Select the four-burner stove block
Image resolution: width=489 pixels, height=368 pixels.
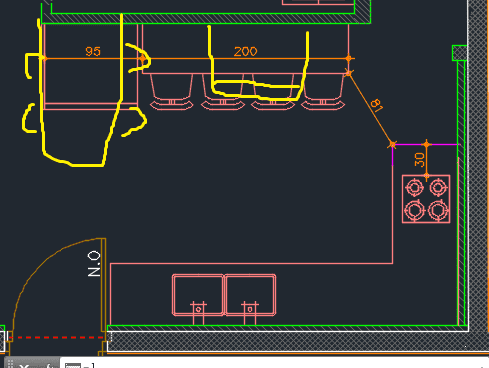click(x=426, y=199)
